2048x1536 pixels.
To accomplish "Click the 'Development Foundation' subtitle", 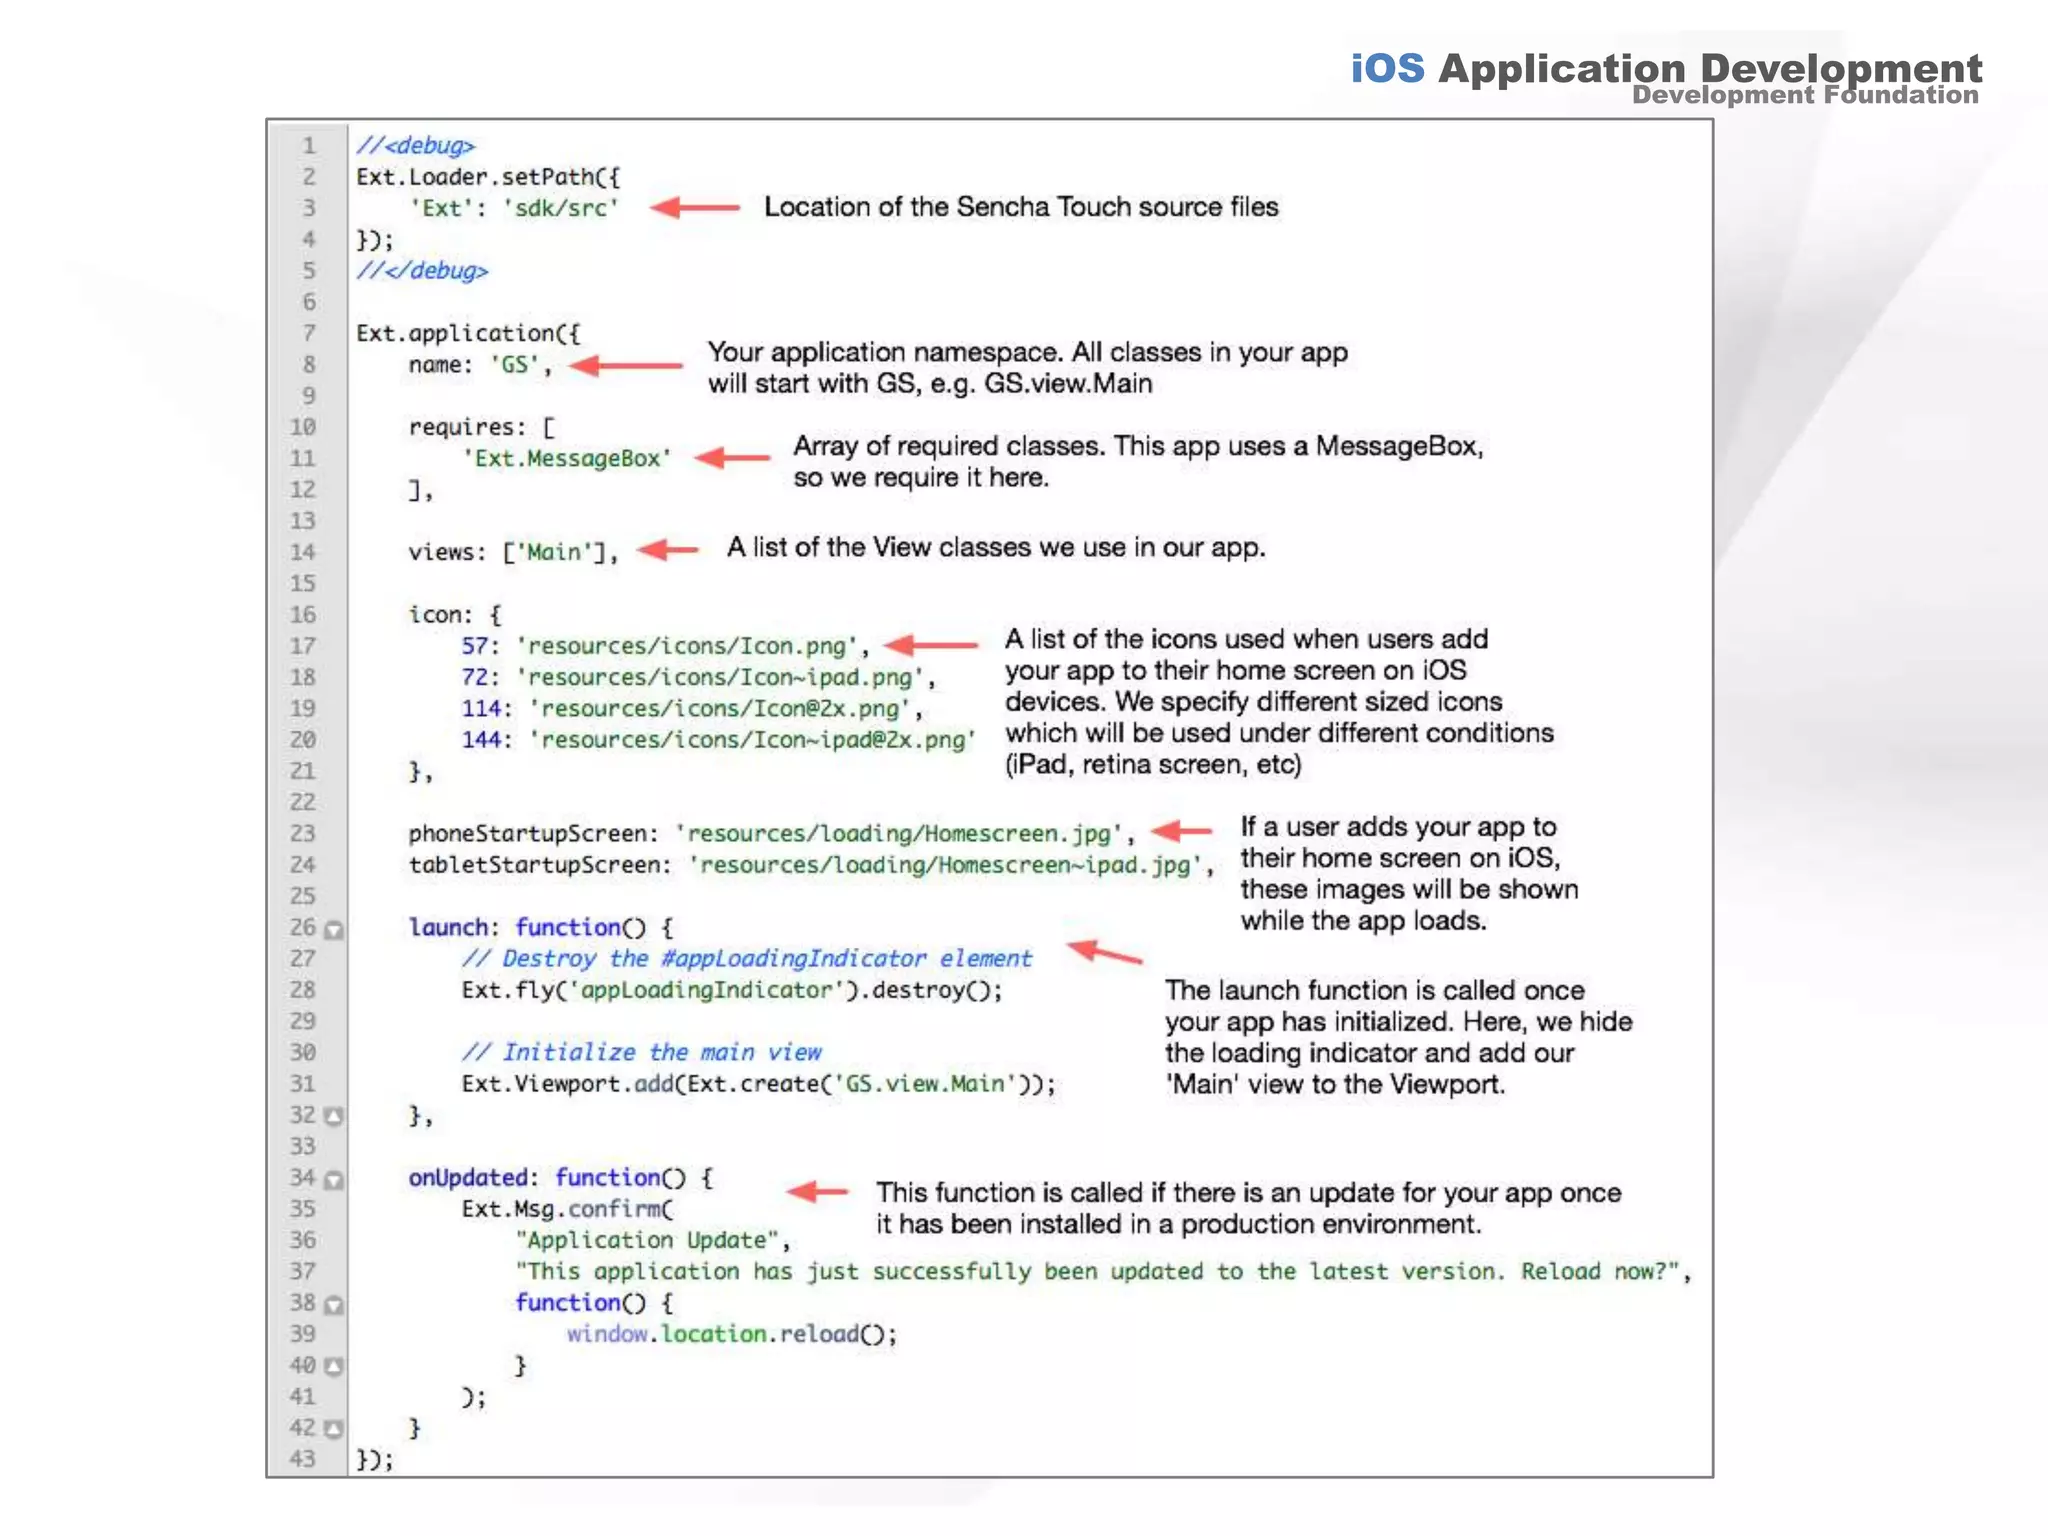I will tap(1805, 95).
